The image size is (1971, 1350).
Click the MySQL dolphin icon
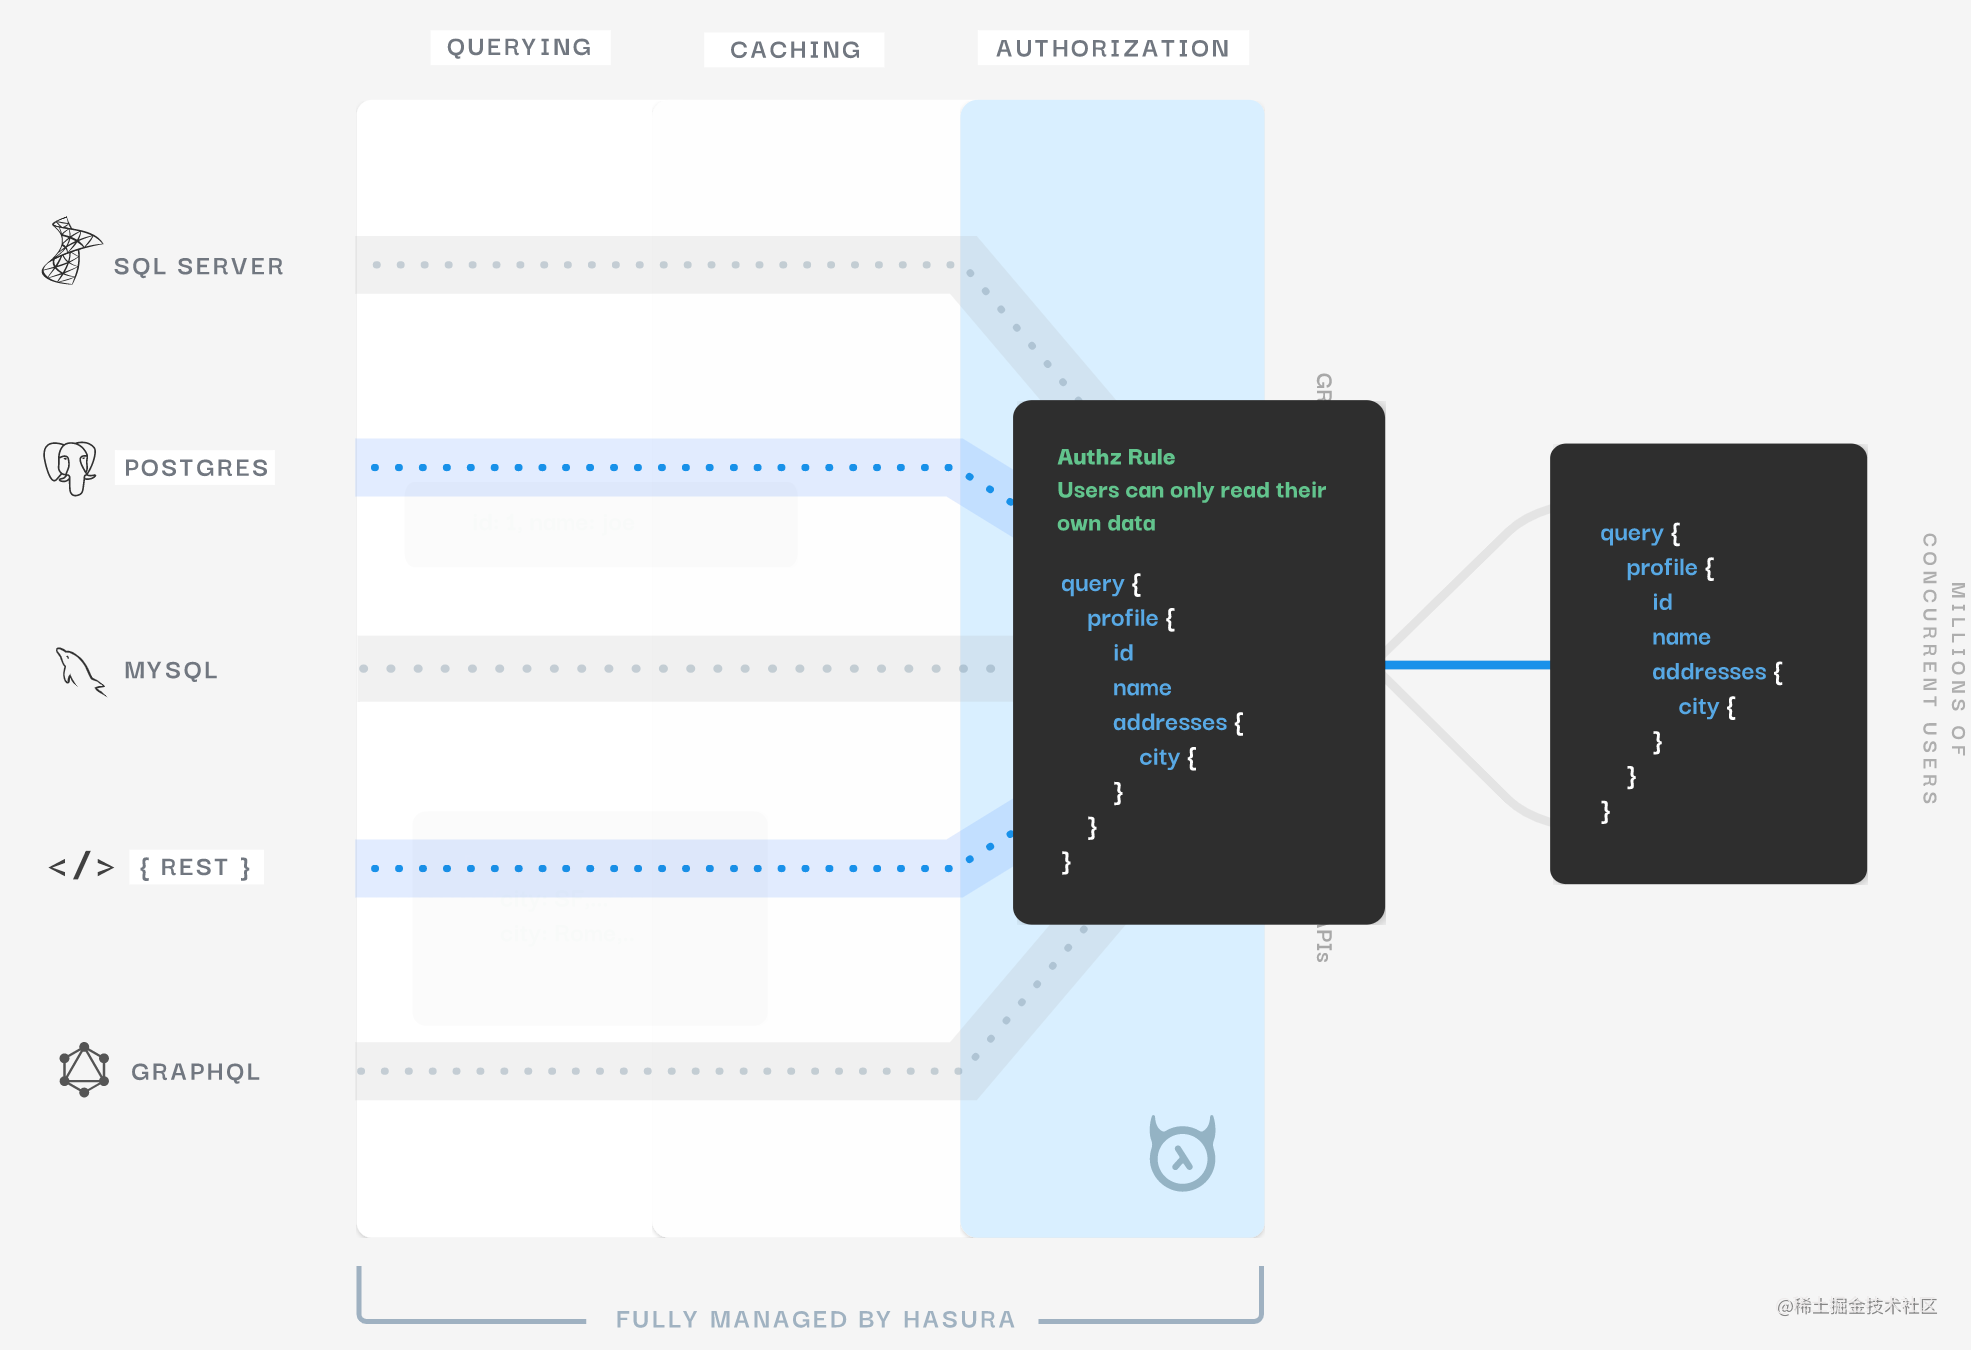[x=81, y=670]
